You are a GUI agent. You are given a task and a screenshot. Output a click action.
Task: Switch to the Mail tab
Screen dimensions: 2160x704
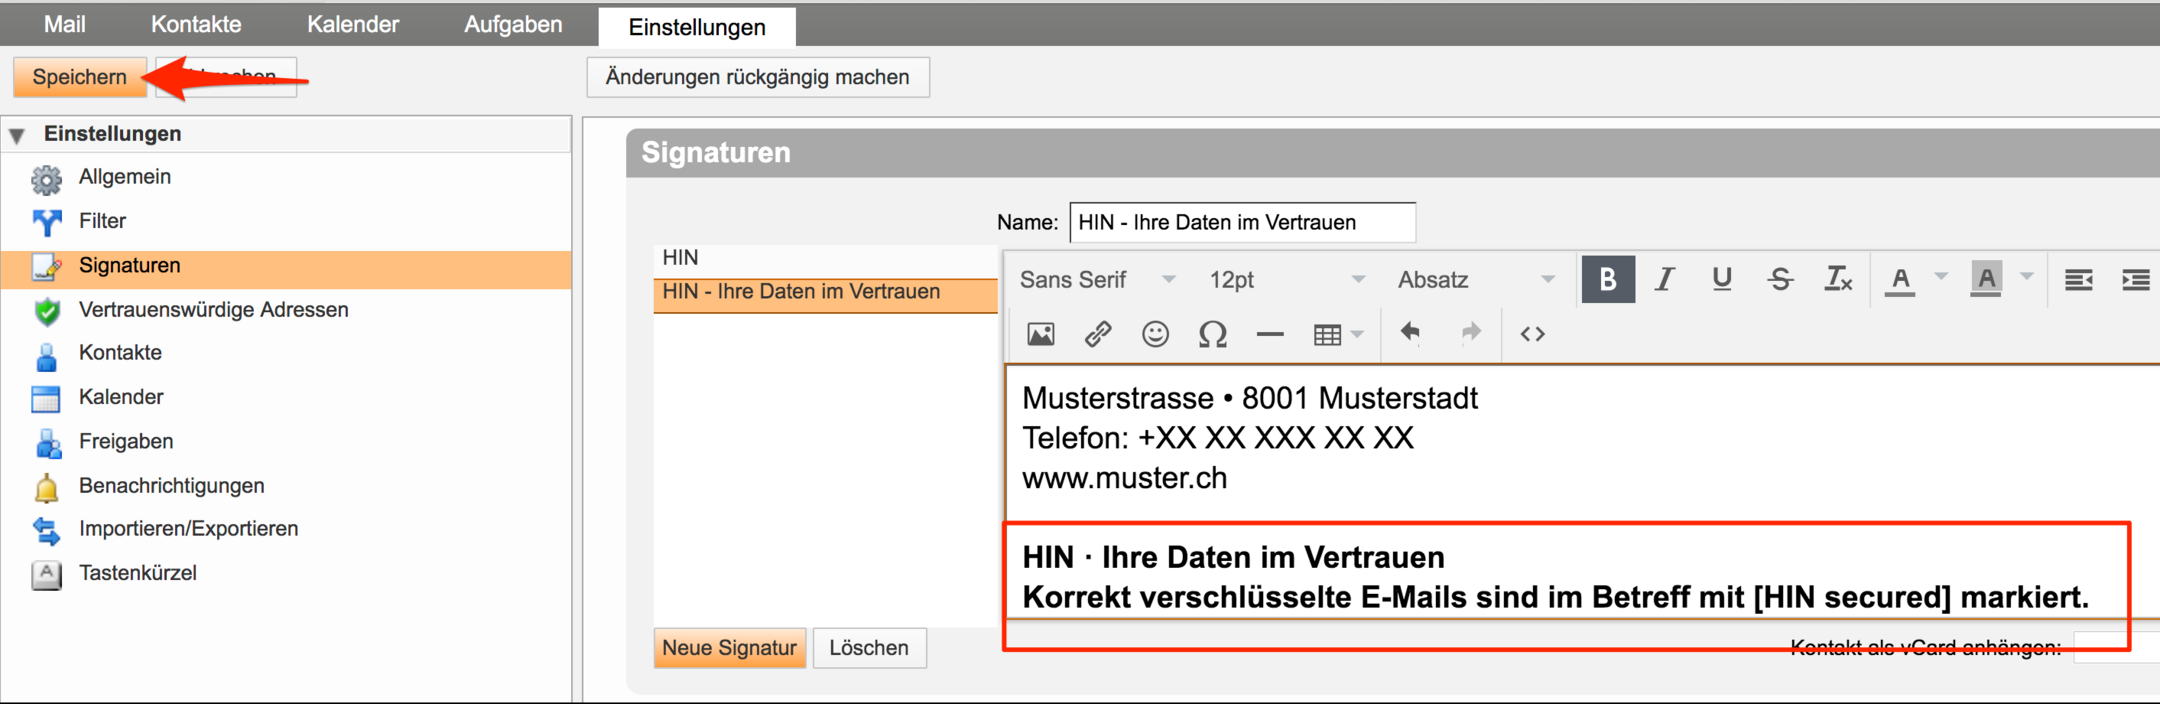[x=64, y=24]
